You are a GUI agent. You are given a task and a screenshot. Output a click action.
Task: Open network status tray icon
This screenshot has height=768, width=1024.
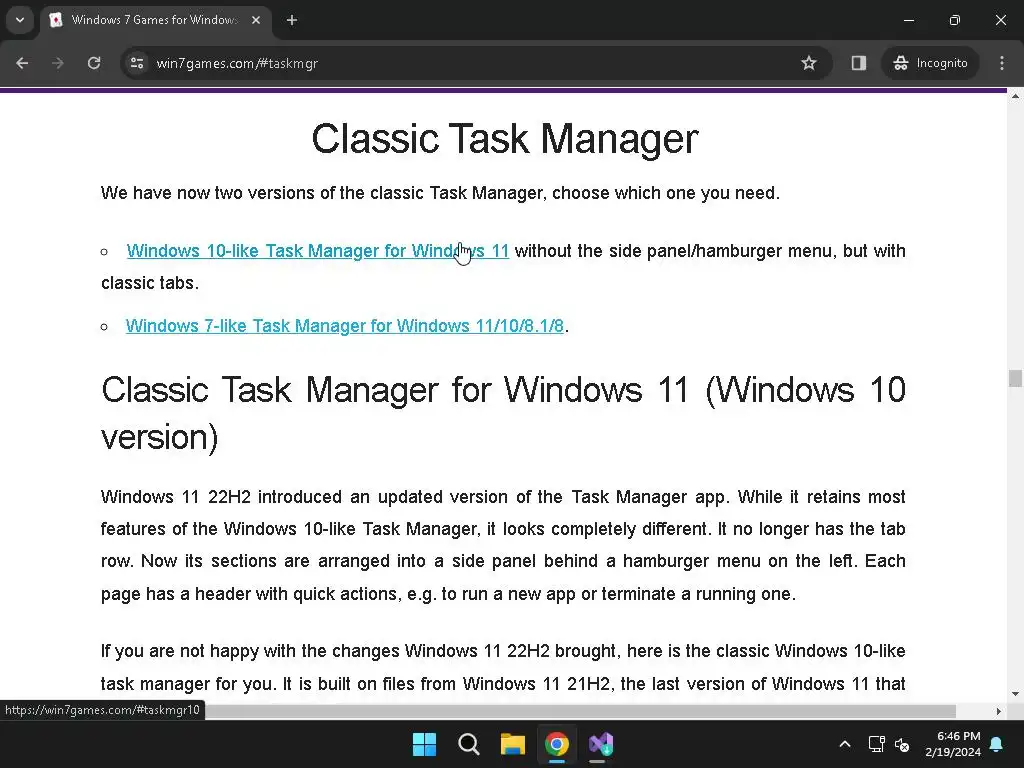point(876,744)
